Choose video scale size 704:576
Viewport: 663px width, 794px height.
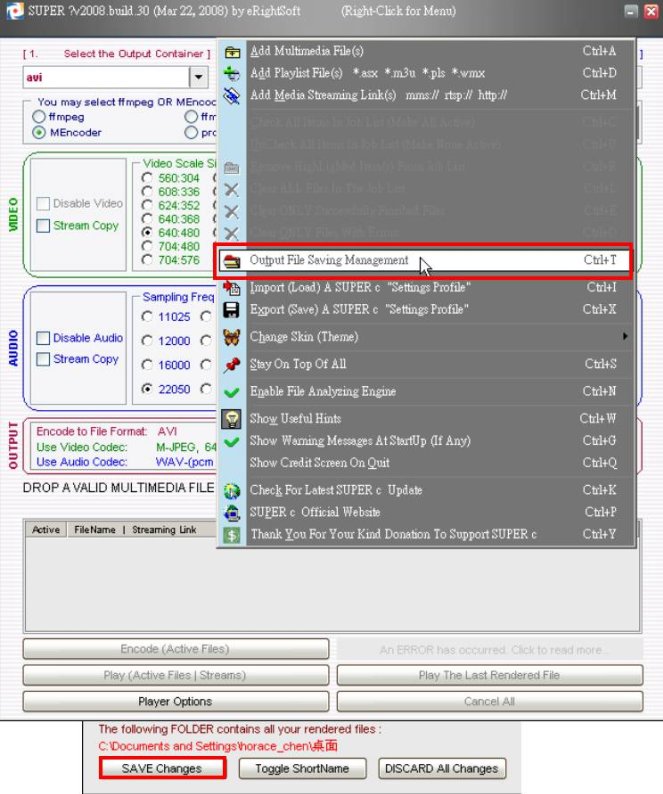147,260
